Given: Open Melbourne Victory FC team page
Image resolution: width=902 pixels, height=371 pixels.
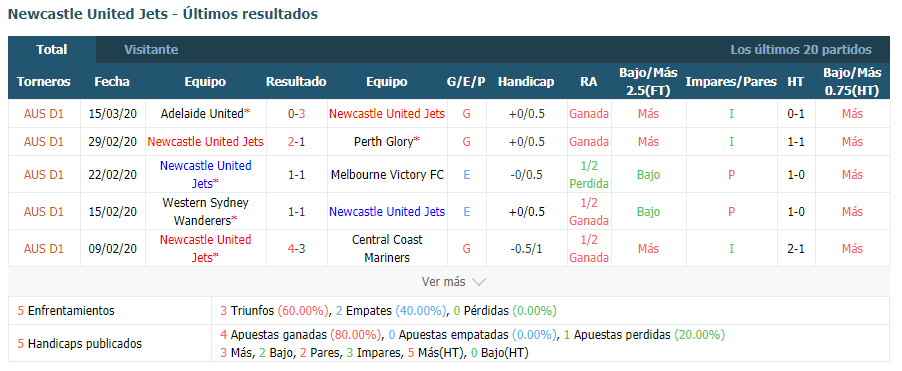Looking at the screenshot, I should point(387,175).
